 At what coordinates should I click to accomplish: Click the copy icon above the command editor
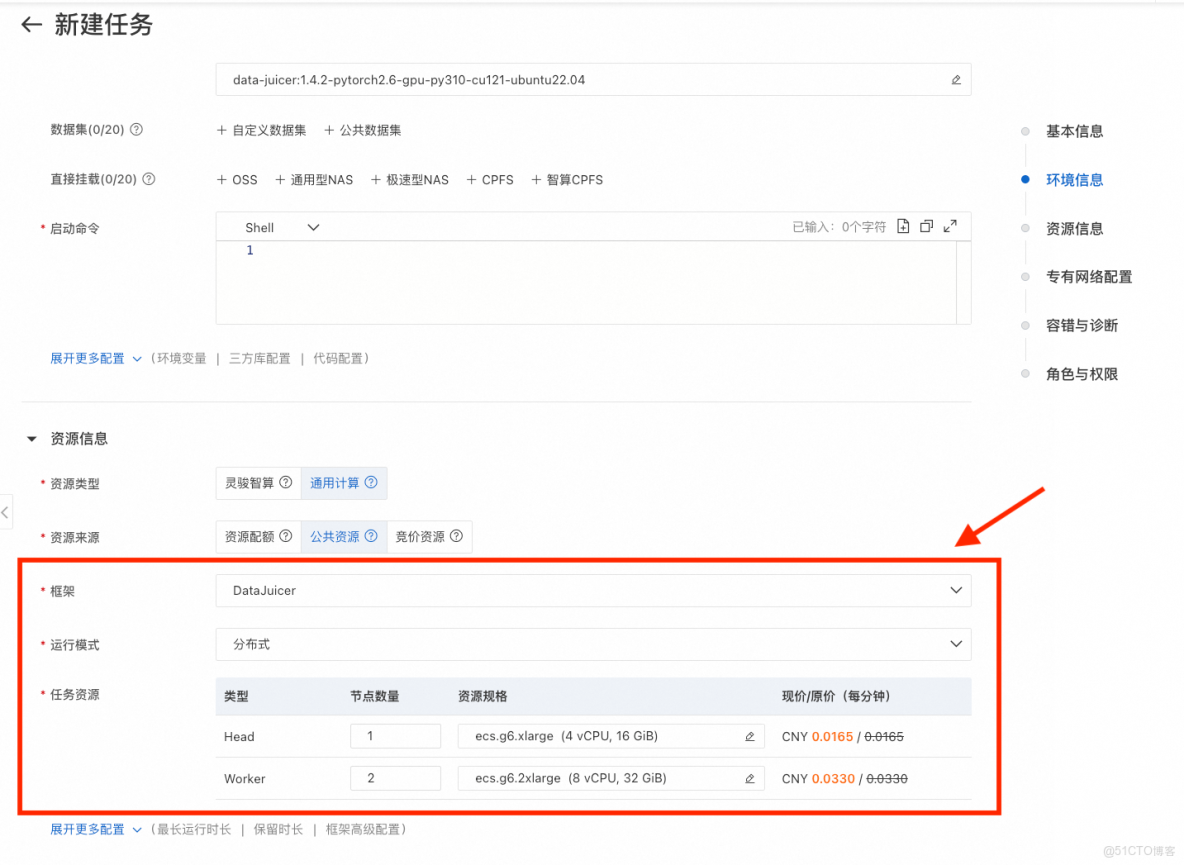point(927,226)
